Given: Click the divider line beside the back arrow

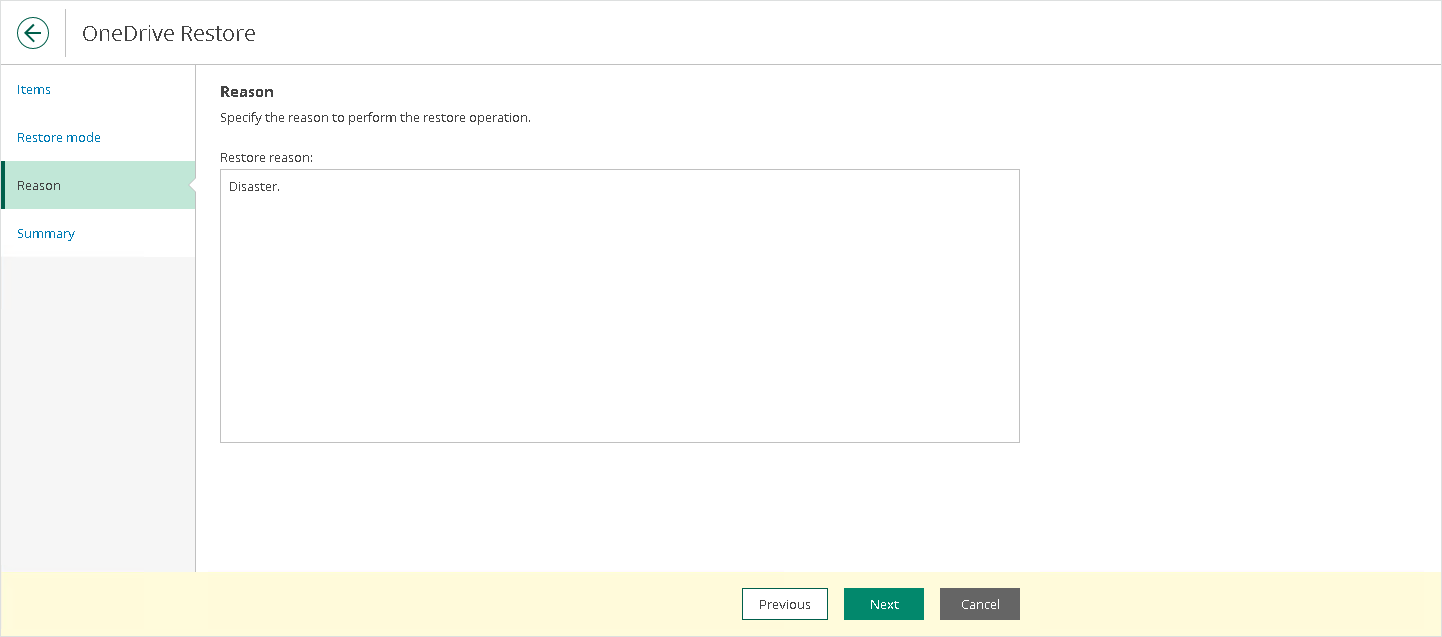Looking at the screenshot, I should tap(65, 33).
